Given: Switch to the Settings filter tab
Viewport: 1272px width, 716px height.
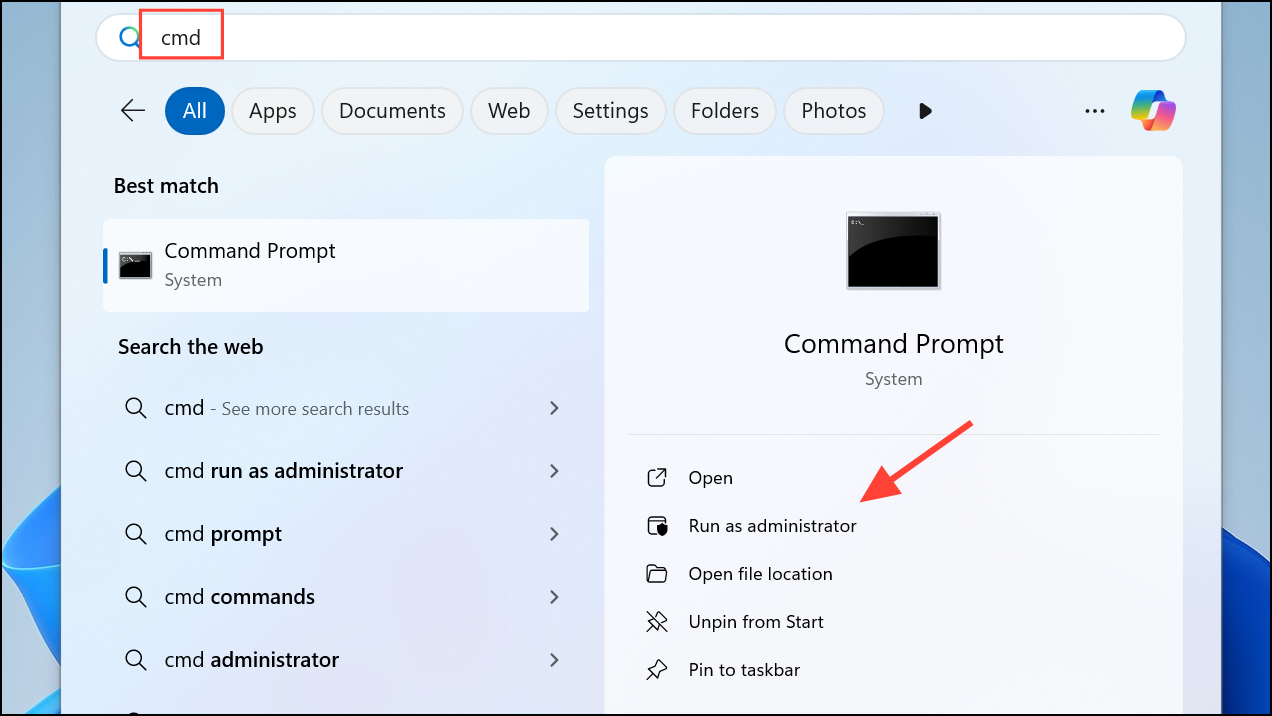Looking at the screenshot, I should click(x=610, y=111).
